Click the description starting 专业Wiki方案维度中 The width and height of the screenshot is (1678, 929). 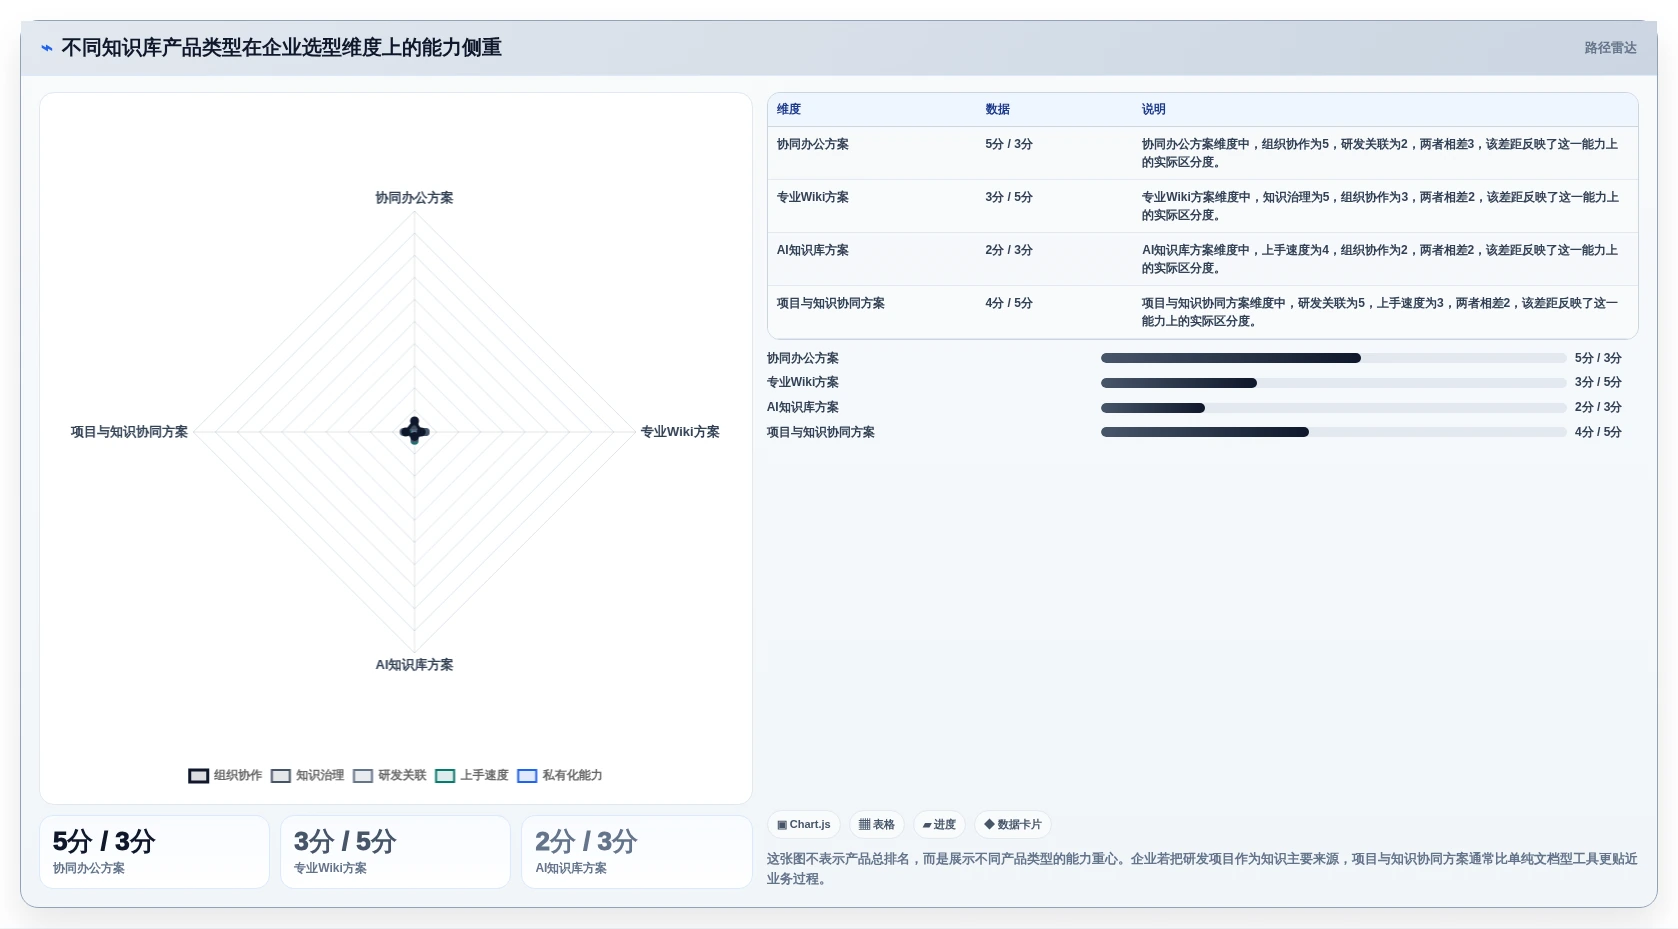[1380, 206]
